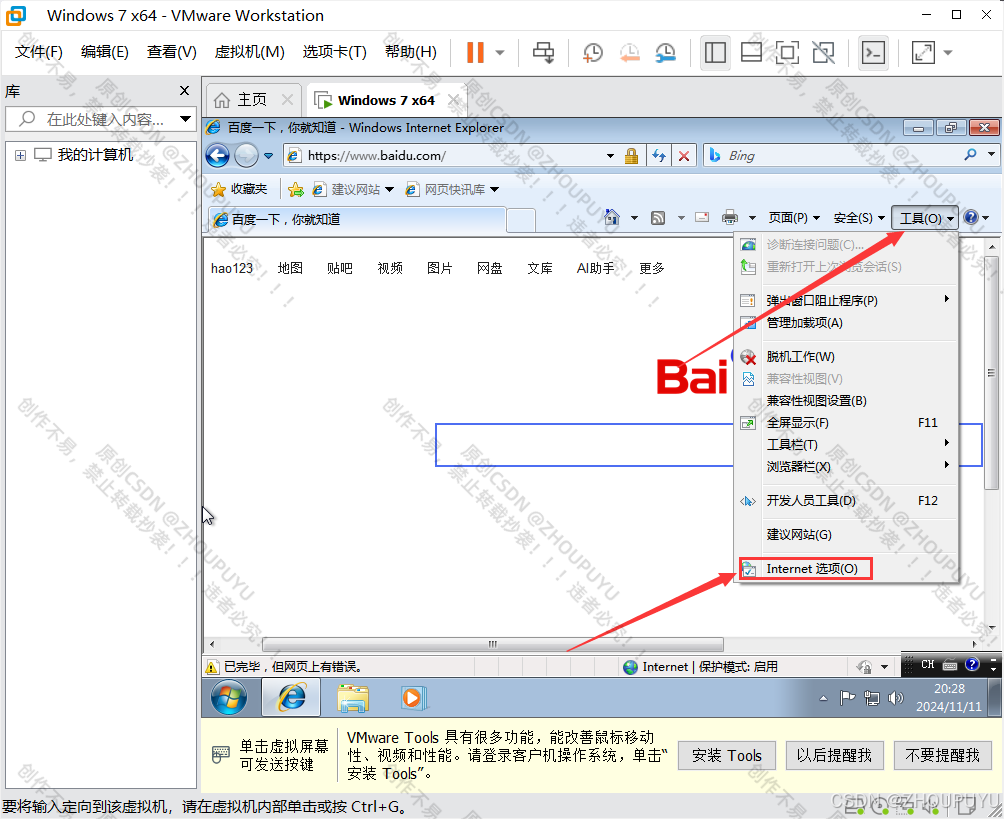Click stretch guest display icon
This screenshot has width=1004, height=819.
[923, 53]
